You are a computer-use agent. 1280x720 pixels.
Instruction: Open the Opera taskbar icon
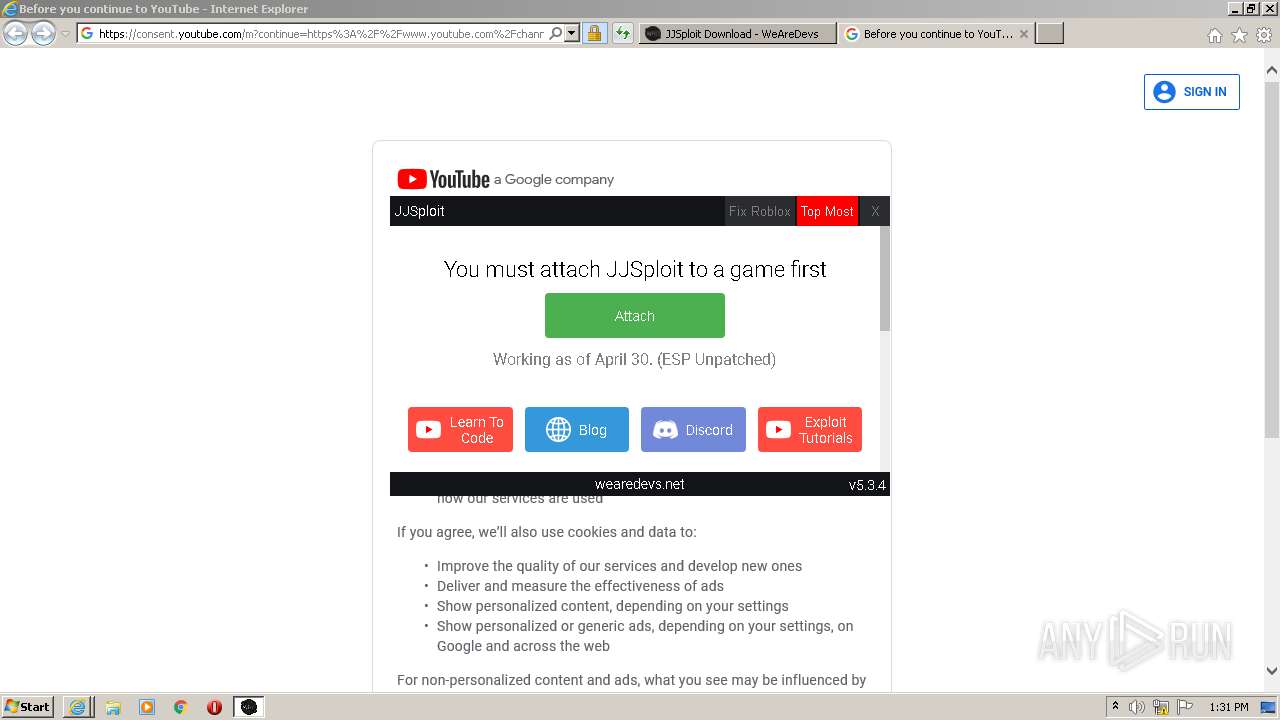click(x=214, y=707)
